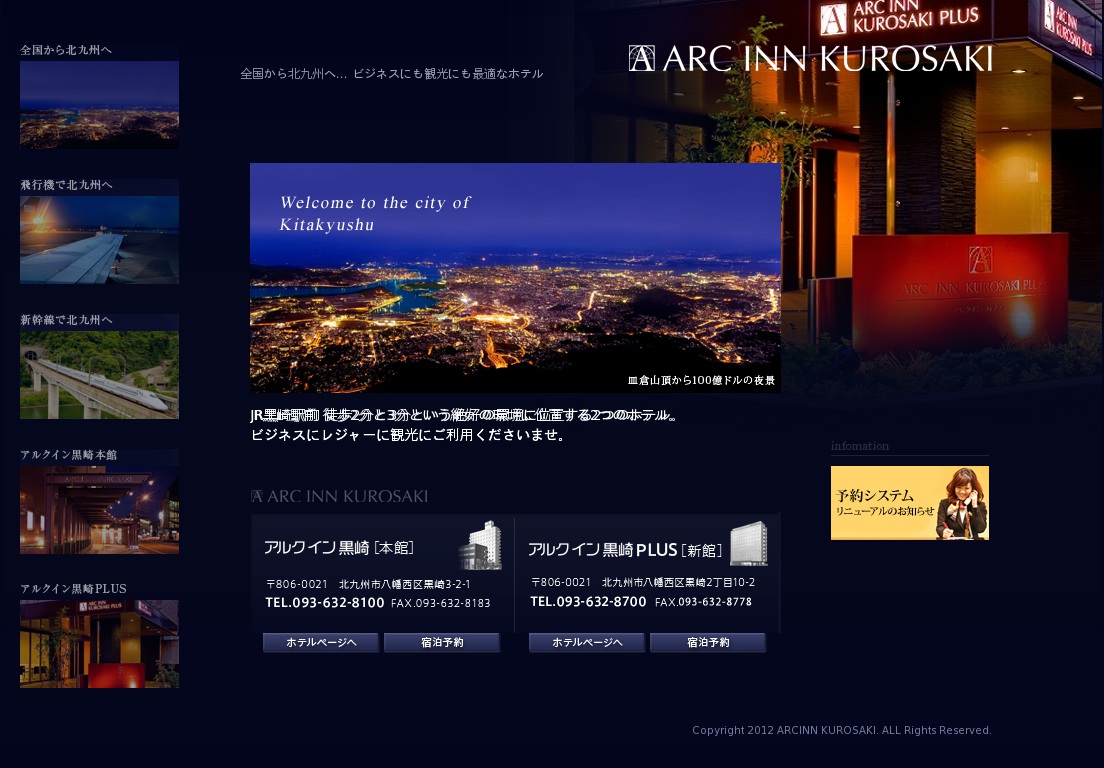The height and width of the screenshot is (768, 1104).
Task: Click the tagline ビジネスにも観光にも最適なホテル
Action: [x=448, y=73]
